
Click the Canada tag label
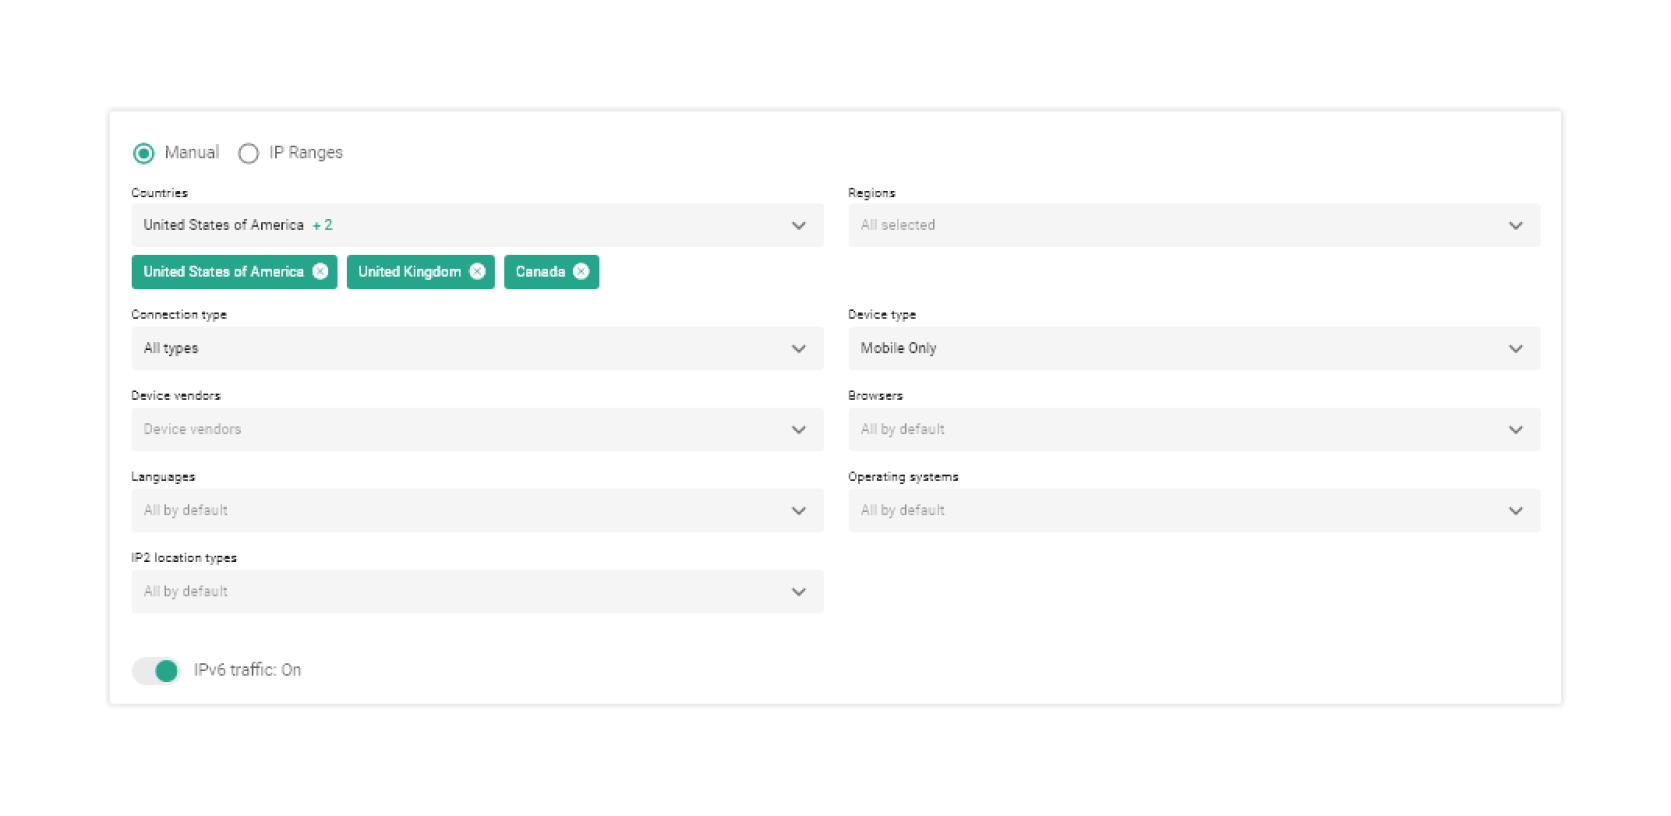(x=540, y=272)
